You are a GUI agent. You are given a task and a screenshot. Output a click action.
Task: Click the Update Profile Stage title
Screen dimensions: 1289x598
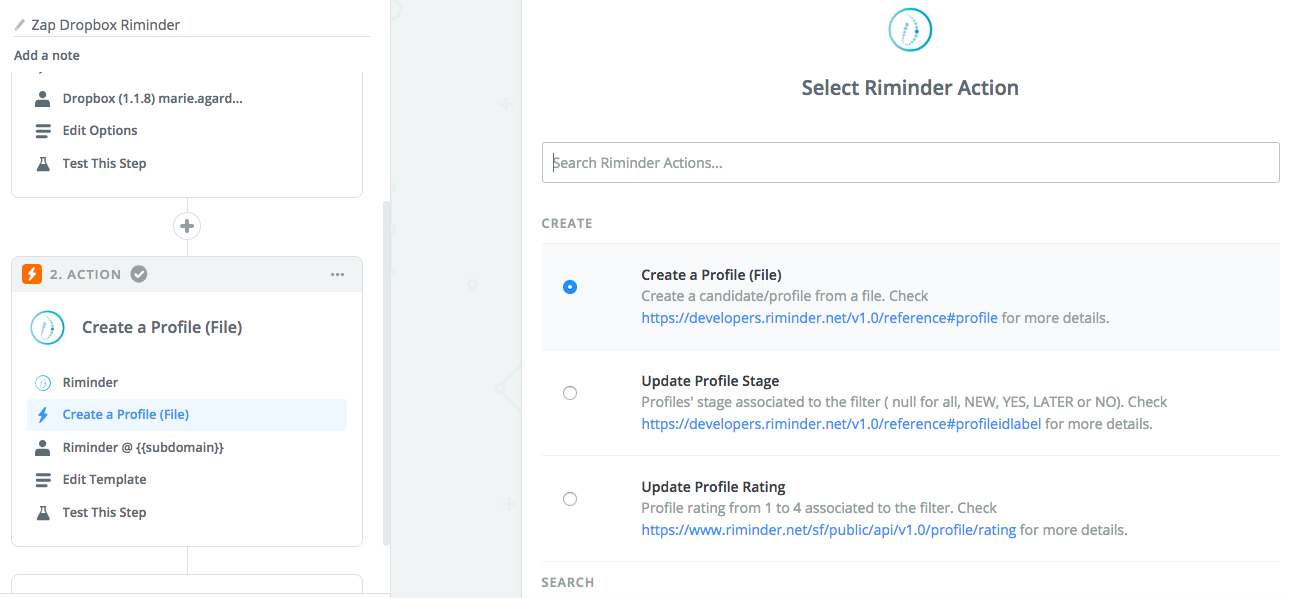coord(710,381)
